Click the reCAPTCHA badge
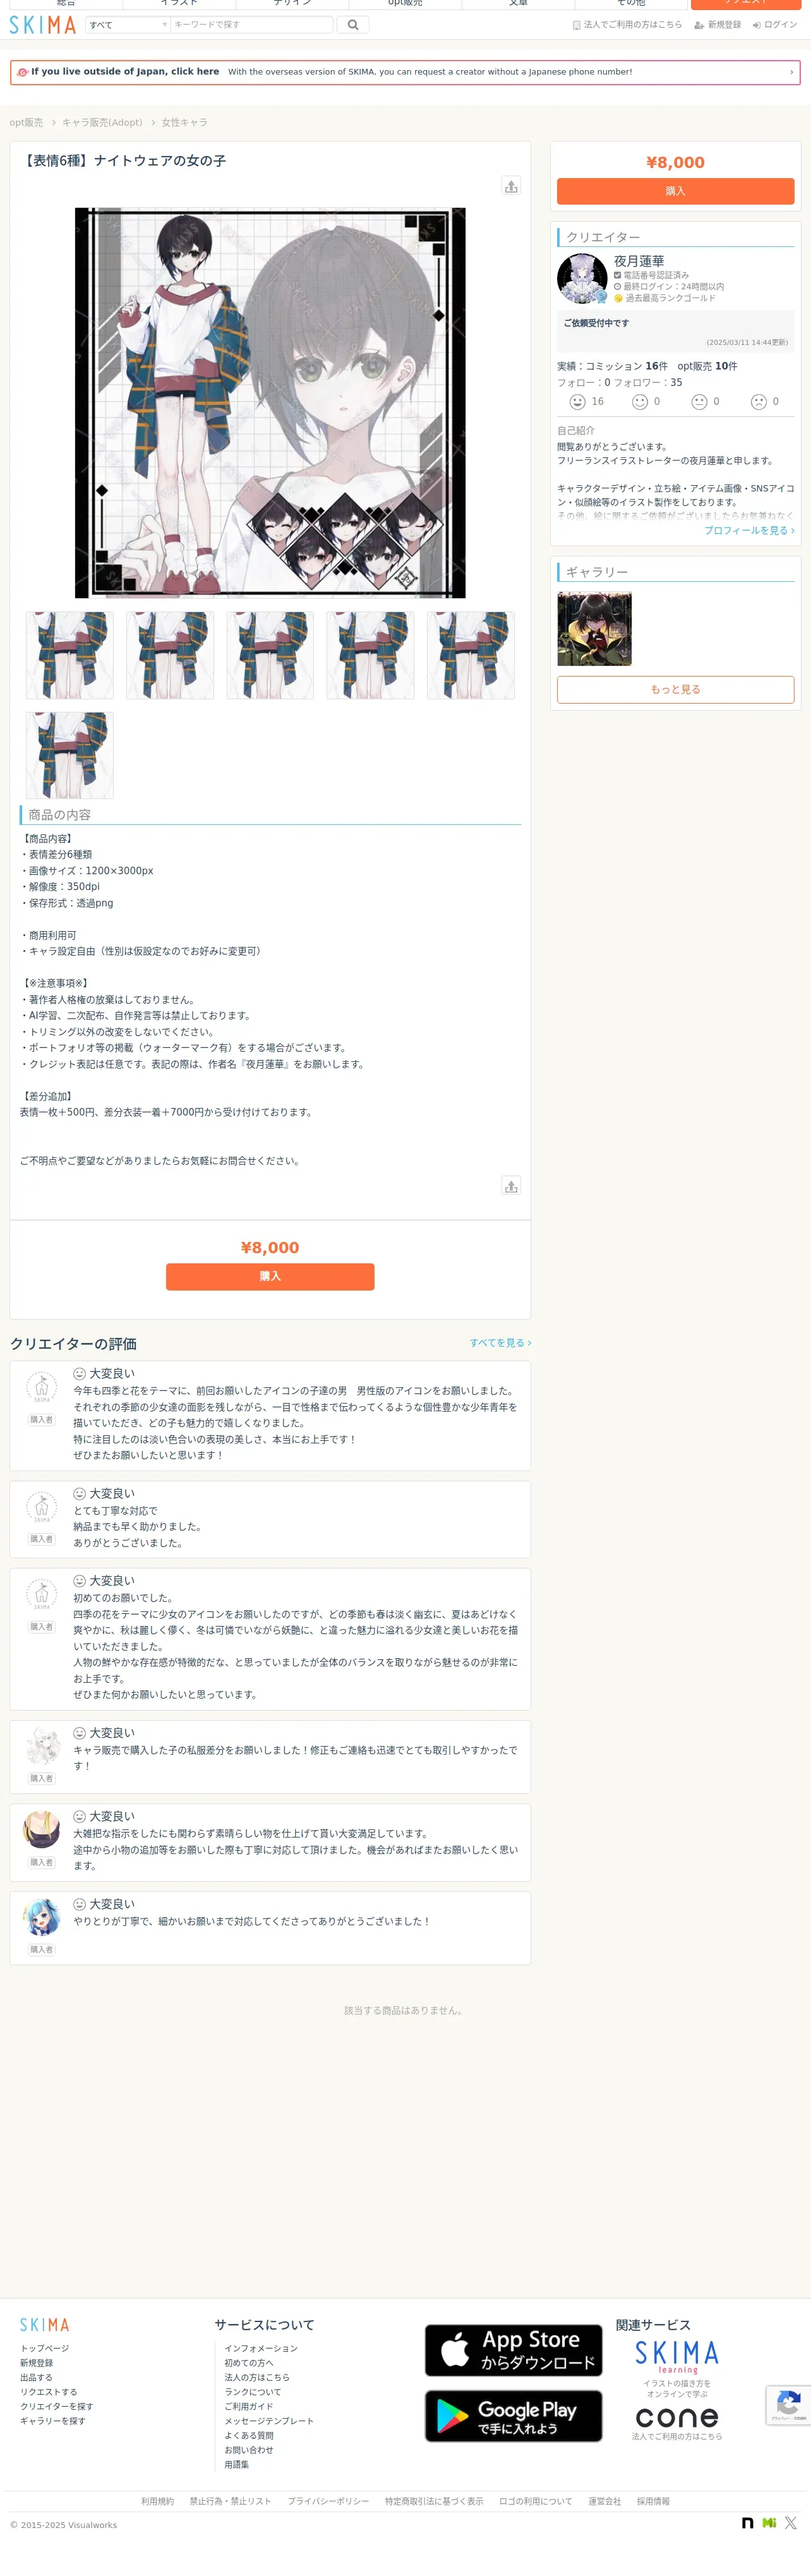Image resolution: width=811 pixels, height=2576 pixels. click(x=788, y=2405)
